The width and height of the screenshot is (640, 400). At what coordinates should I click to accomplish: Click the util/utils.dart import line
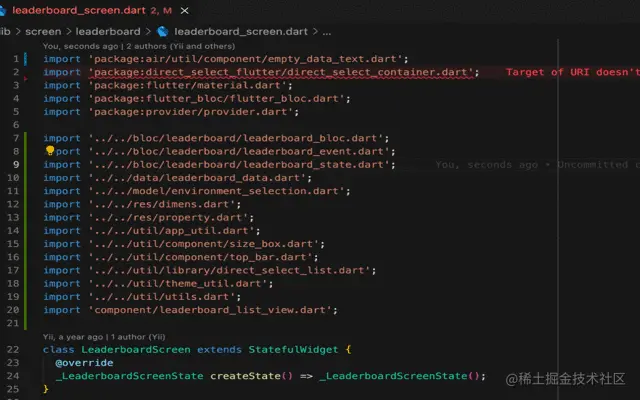(x=142, y=297)
